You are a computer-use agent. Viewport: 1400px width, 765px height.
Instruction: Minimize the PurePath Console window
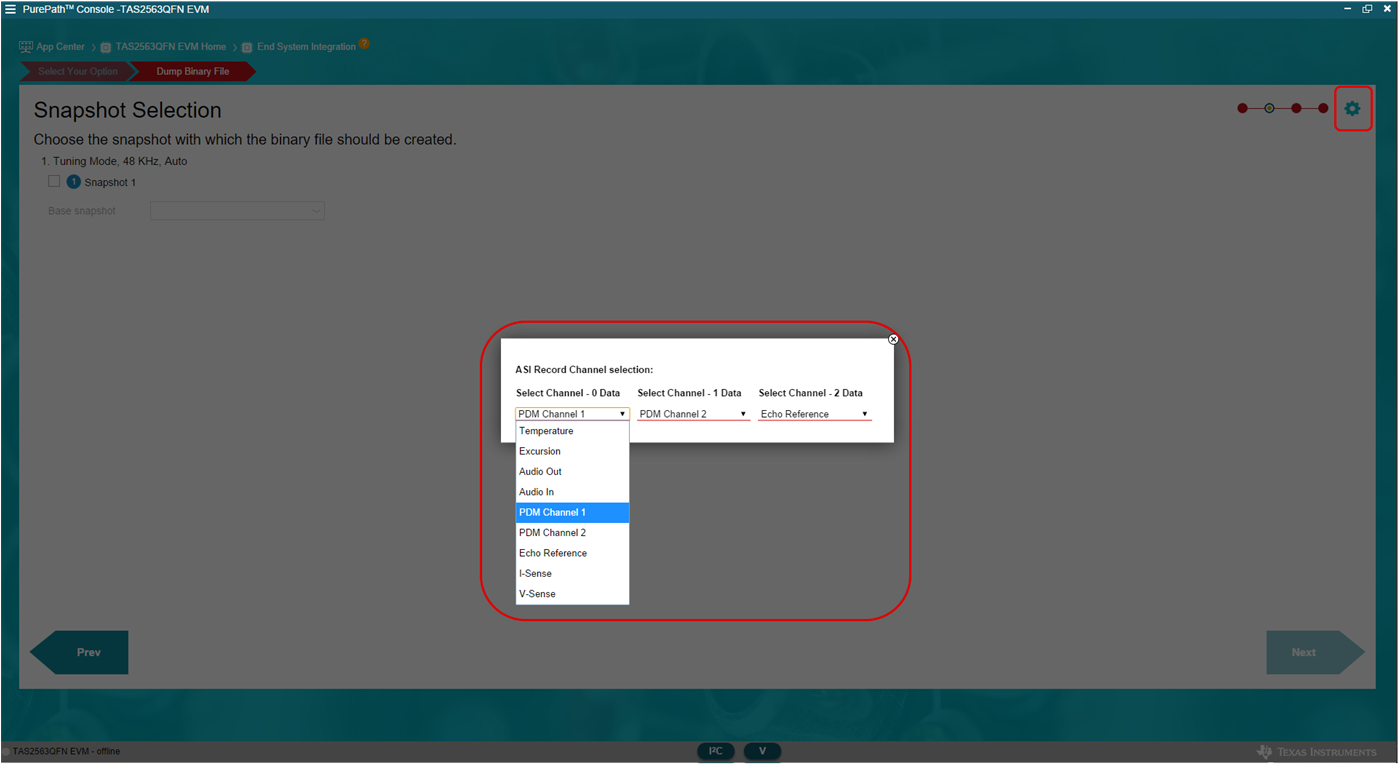(x=1347, y=9)
